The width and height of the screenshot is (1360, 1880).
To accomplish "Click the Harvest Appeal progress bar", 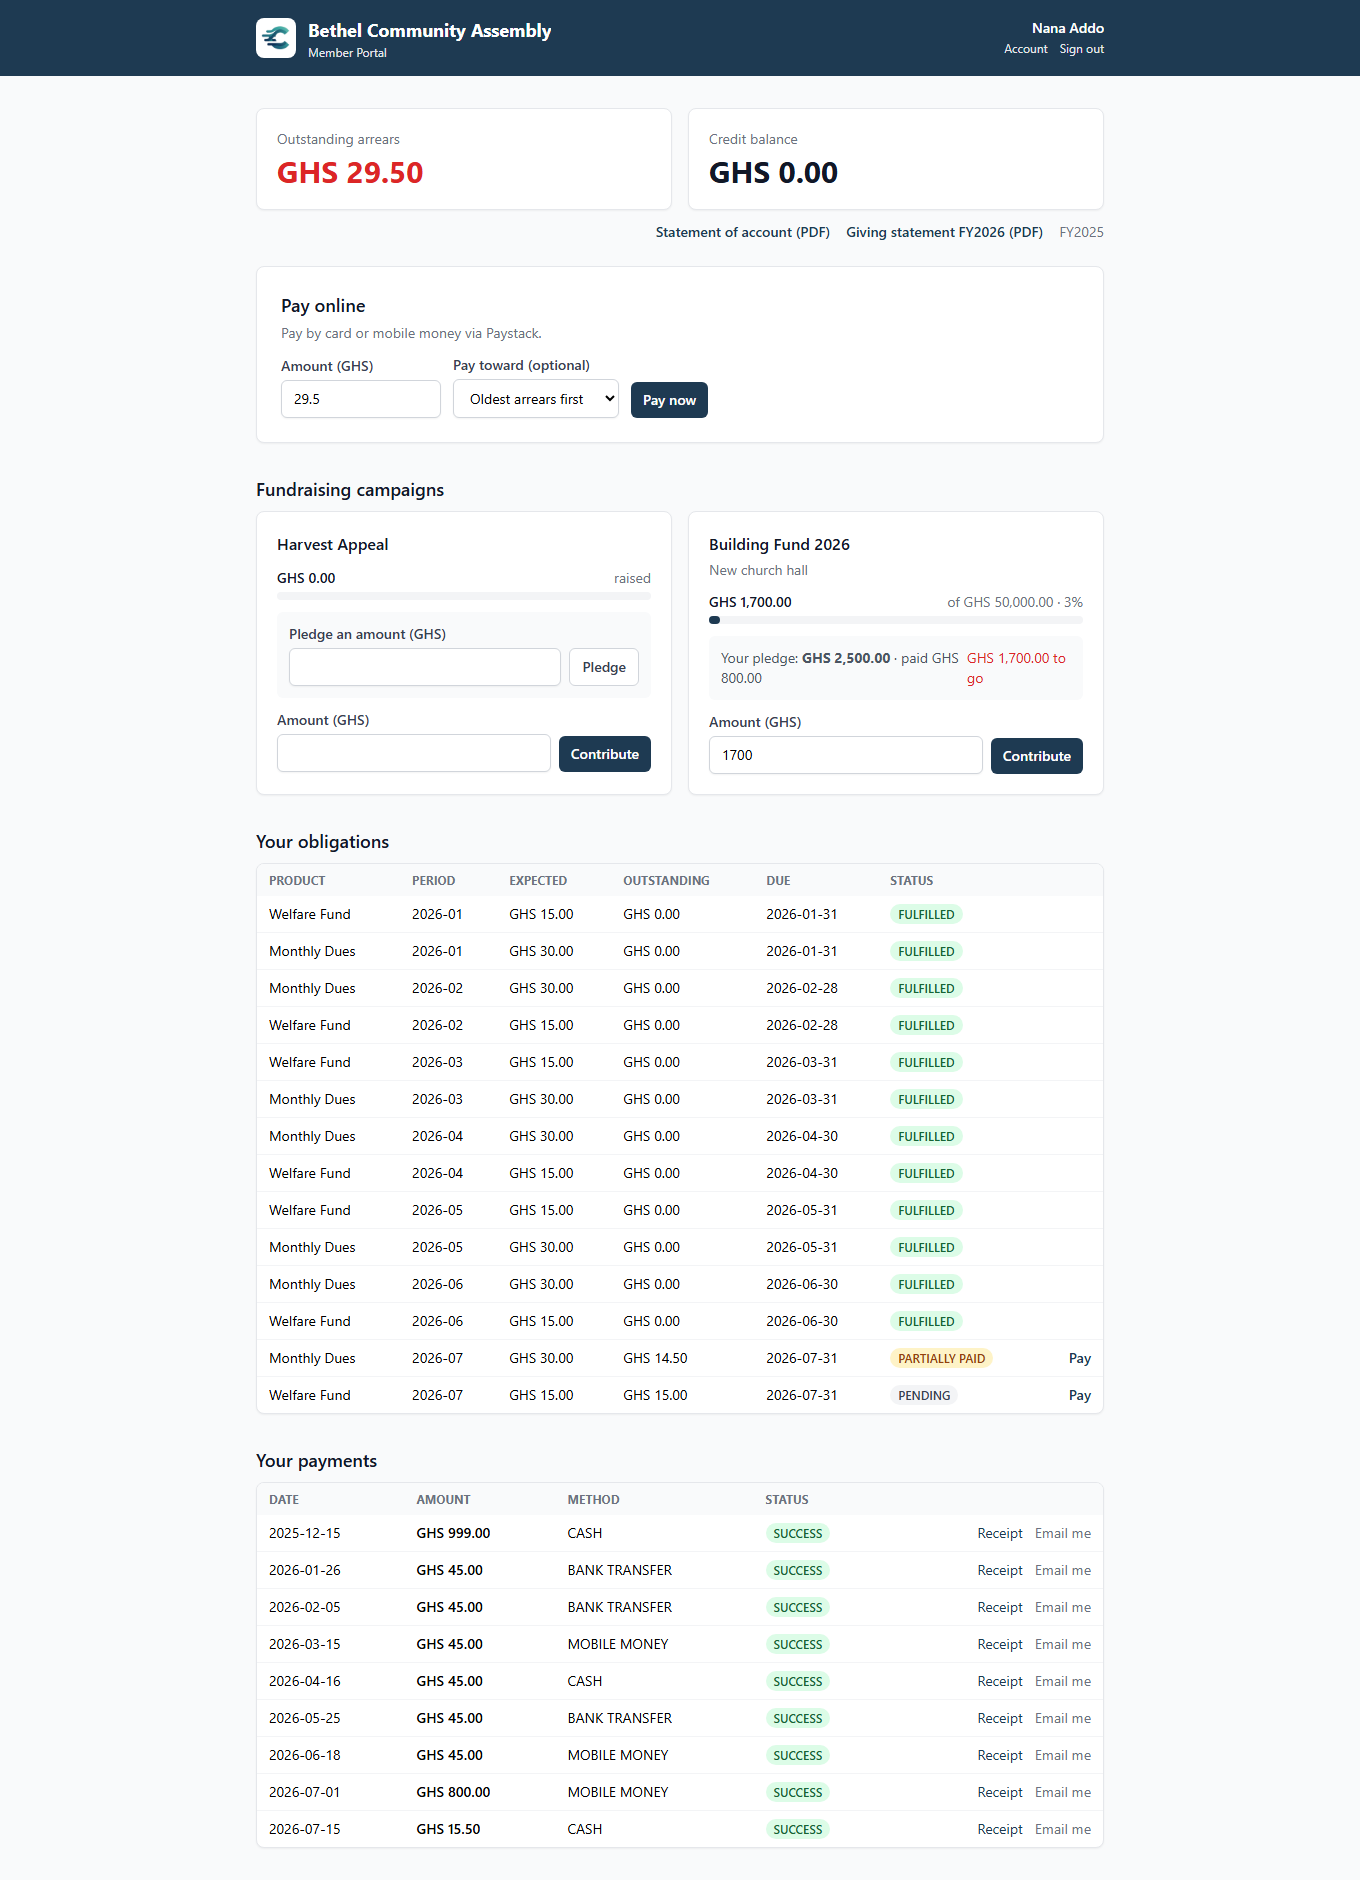I will tap(464, 596).
